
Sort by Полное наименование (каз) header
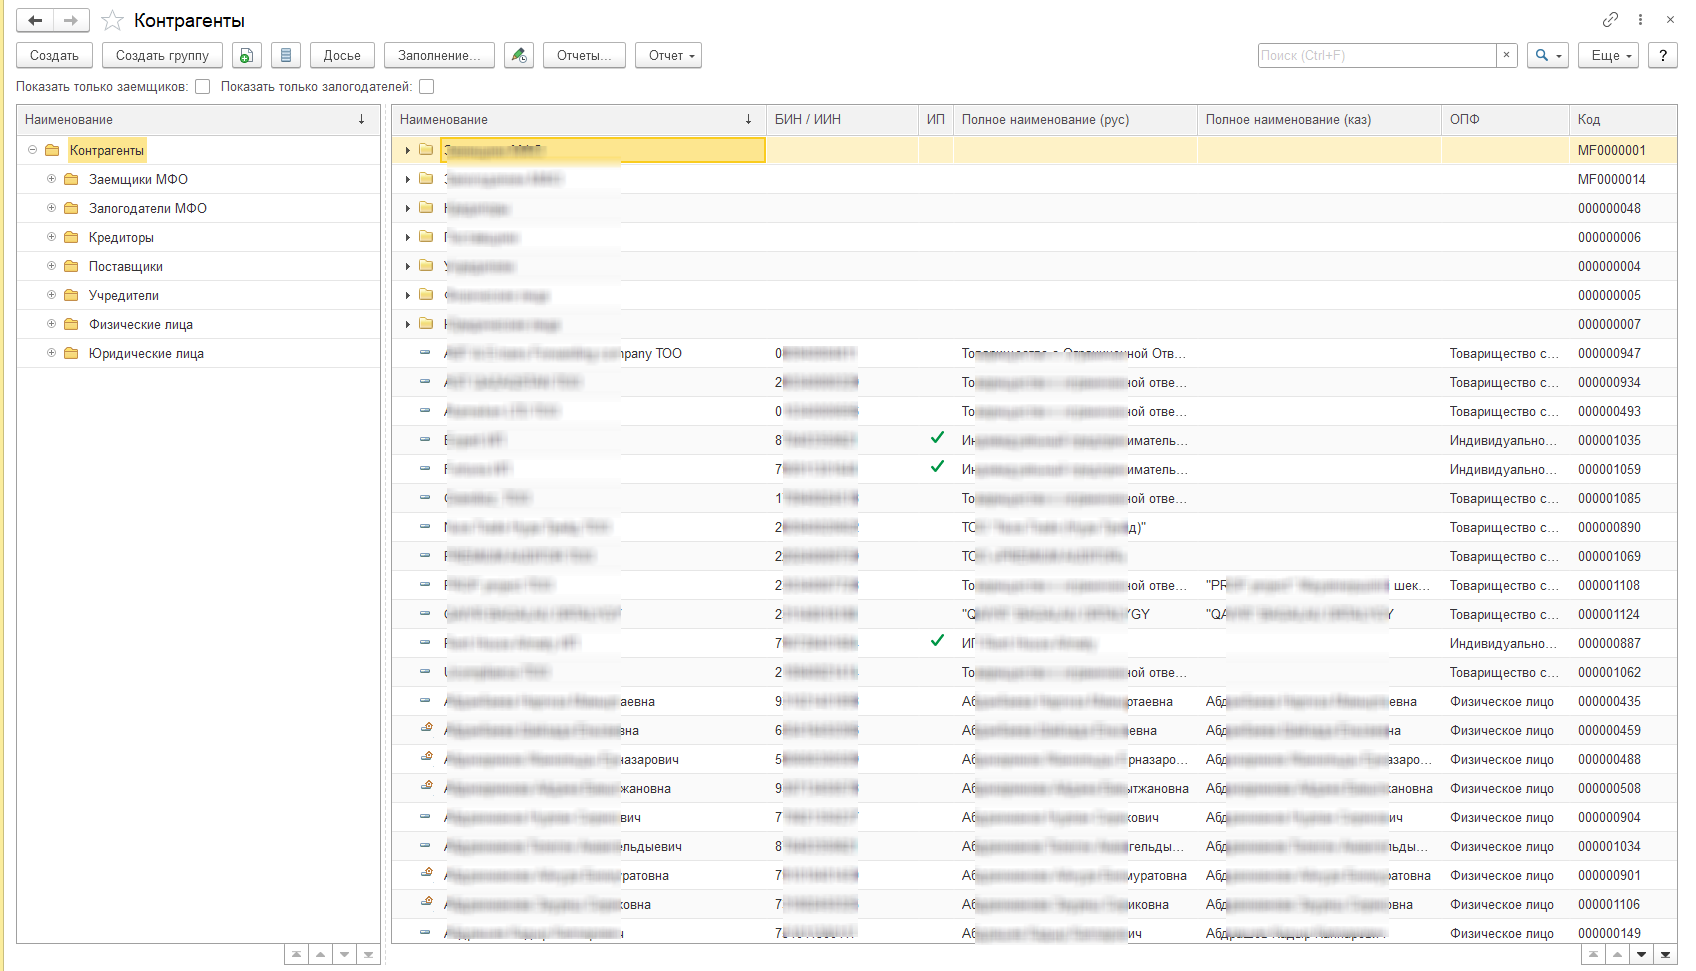1319,119
